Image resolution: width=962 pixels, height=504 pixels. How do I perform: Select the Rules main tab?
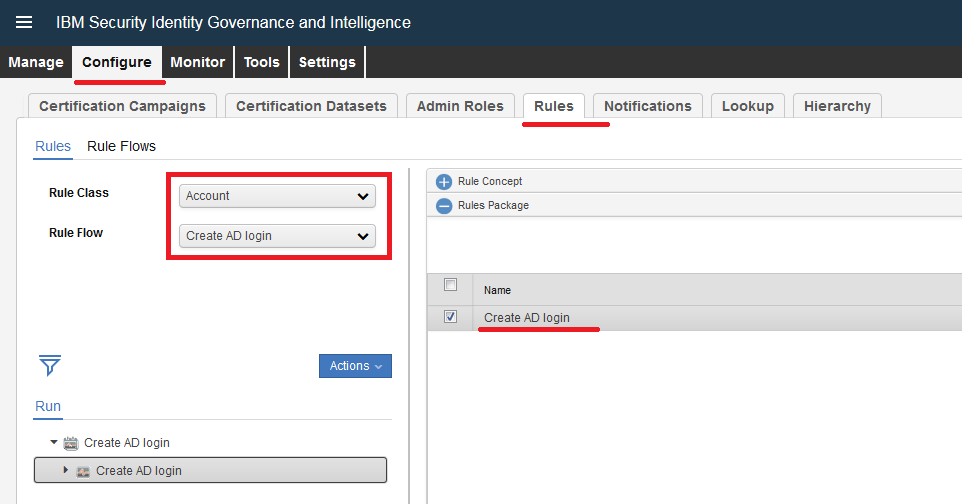[x=553, y=106]
